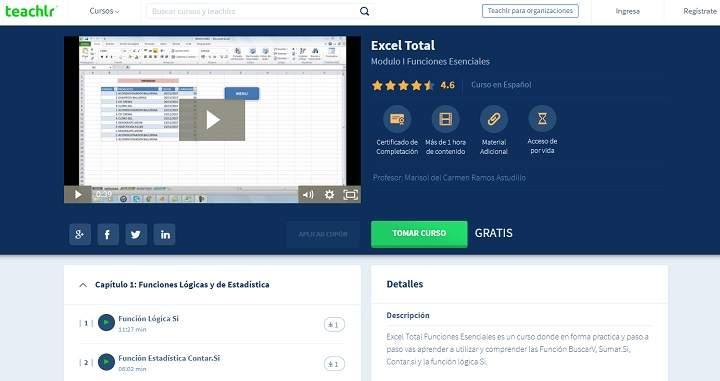Click Modulo I Funciones Esenciales subtitle
This screenshot has width=720, height=381.
click(x=430, y=62)
